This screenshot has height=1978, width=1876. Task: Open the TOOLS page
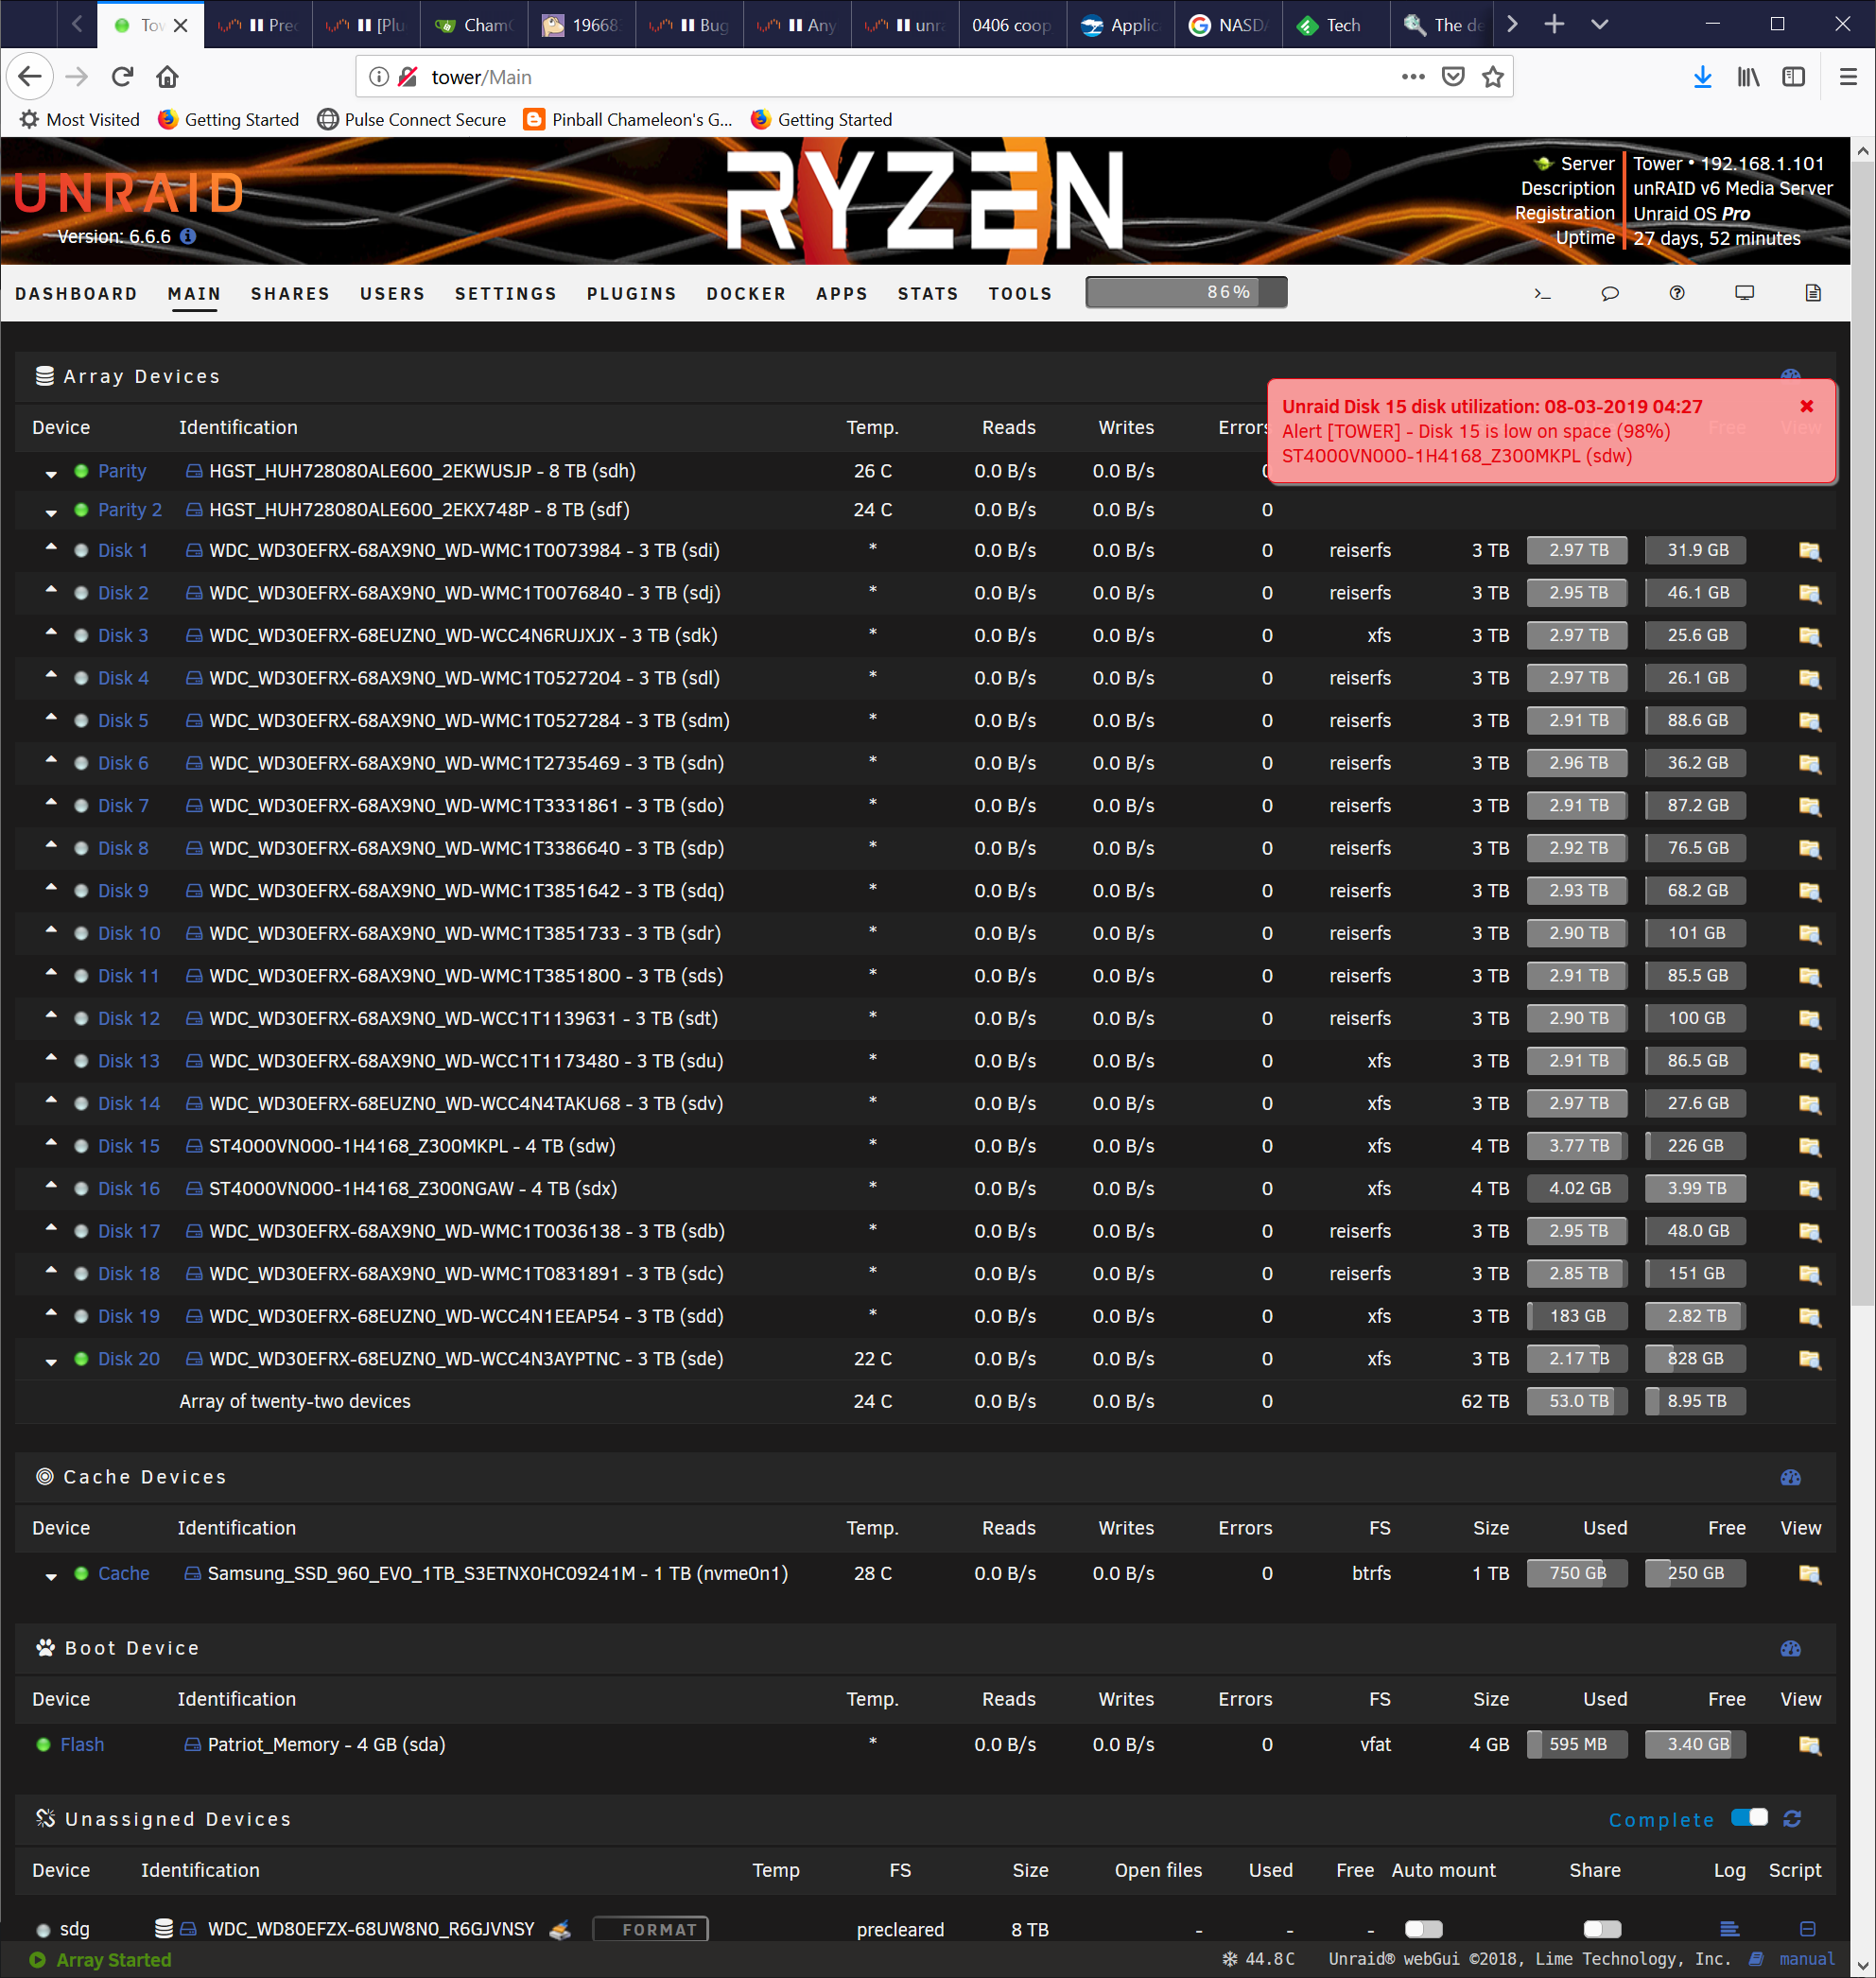tap(1020, 294)
